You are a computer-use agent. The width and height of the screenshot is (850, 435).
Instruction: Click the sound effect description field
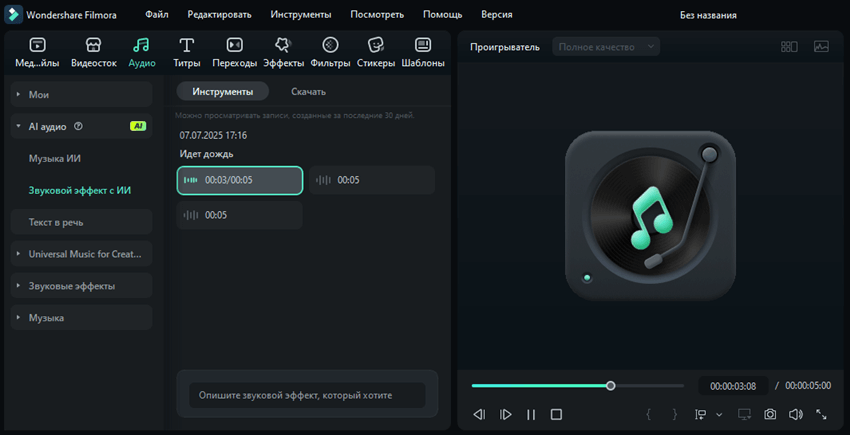(307, 395)
